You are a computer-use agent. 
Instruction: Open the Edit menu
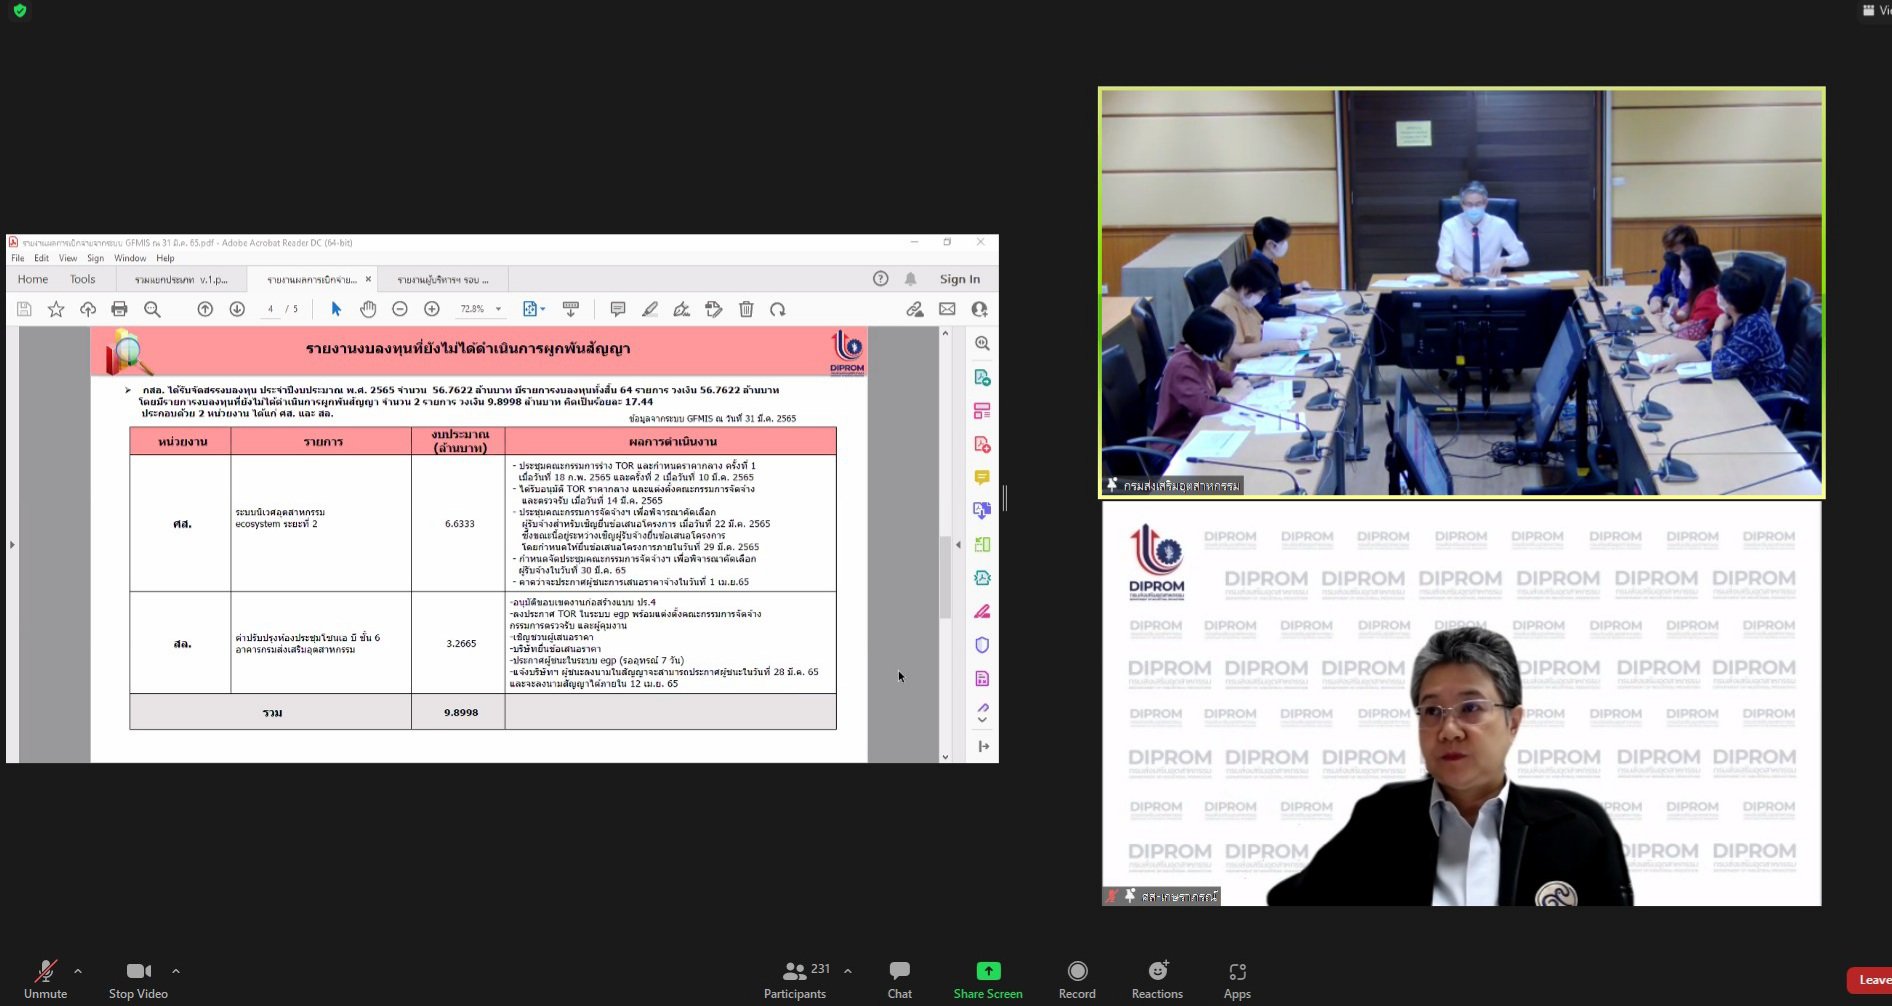tap(41, 258)
